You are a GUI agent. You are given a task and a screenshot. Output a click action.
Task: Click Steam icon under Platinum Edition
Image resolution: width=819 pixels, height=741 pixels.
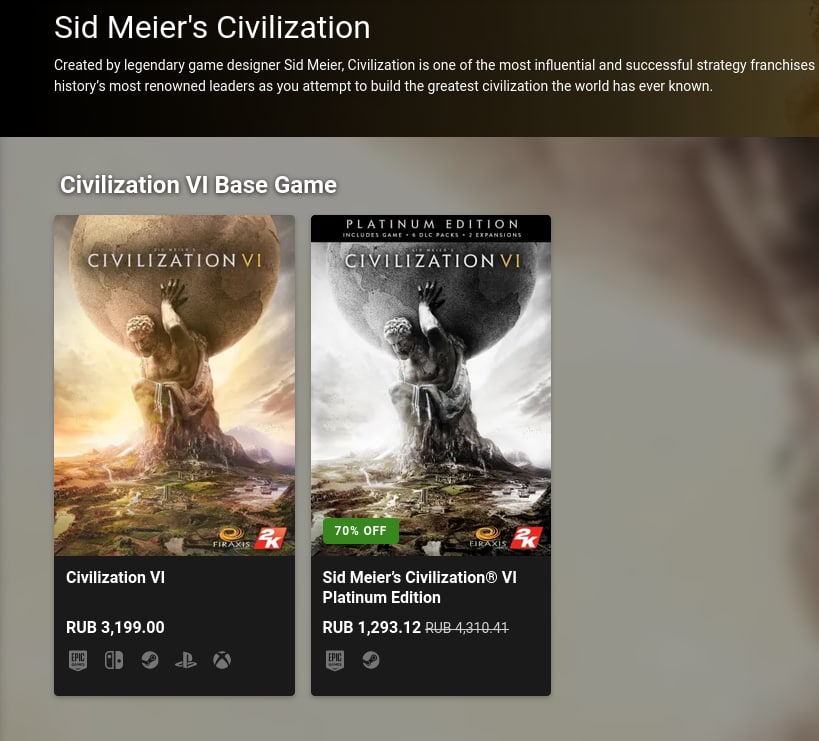coord(371,661)
